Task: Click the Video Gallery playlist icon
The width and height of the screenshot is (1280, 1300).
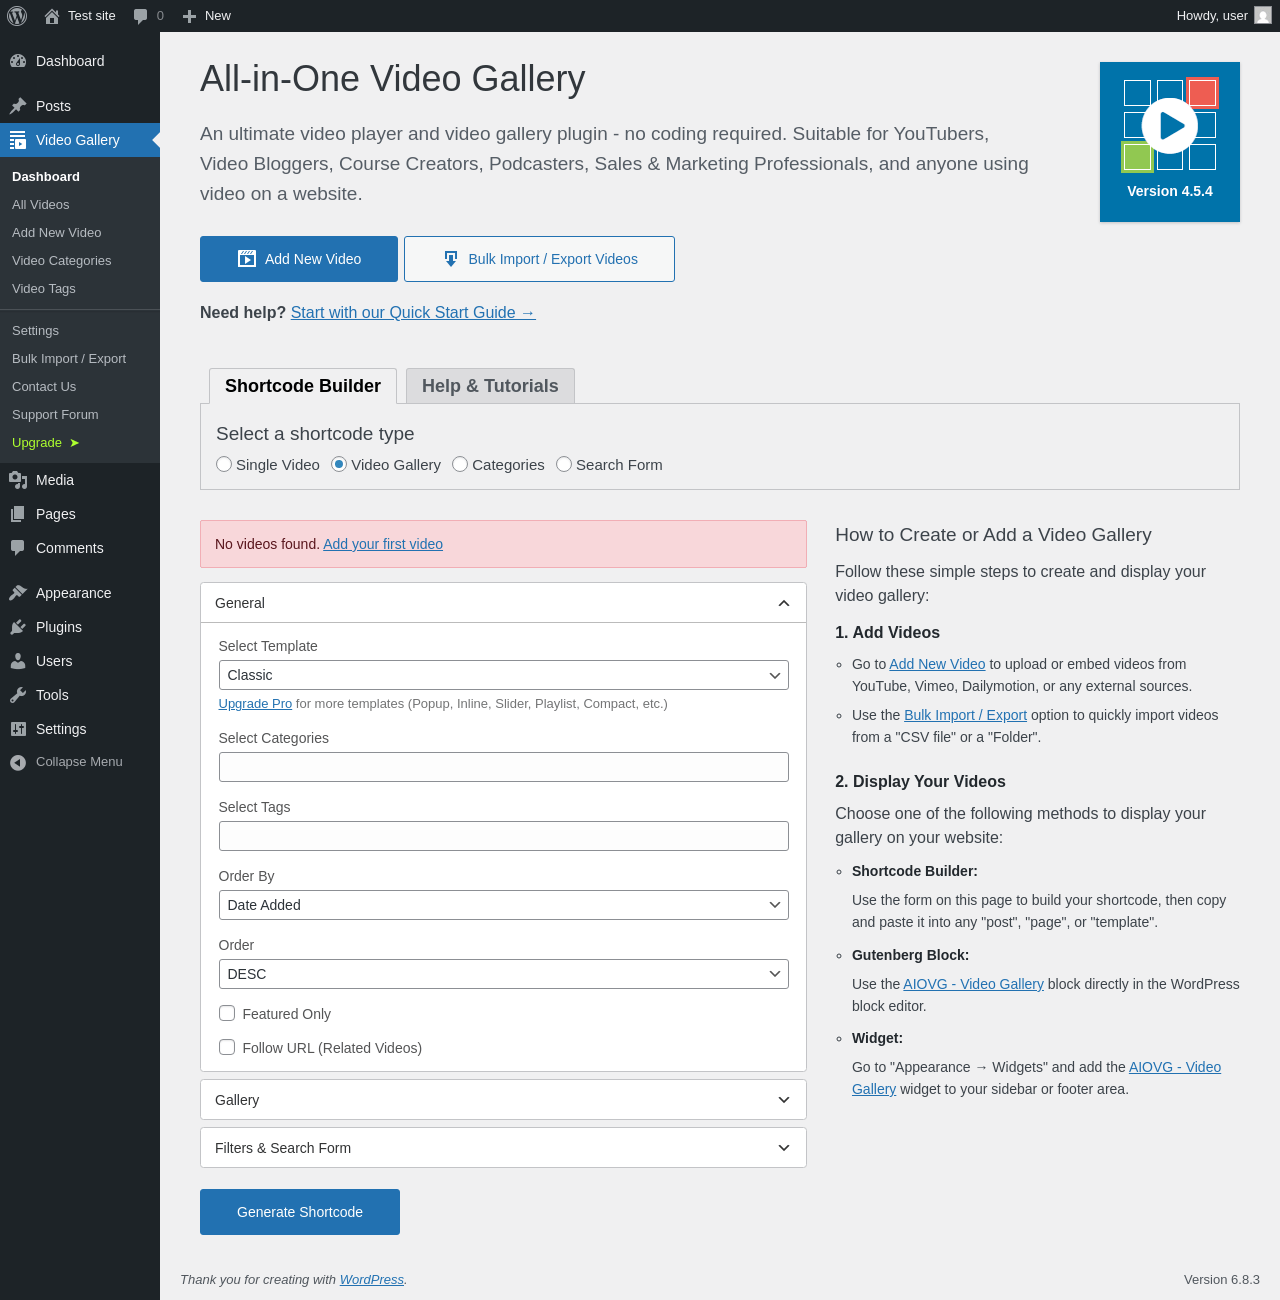Action: click(18, 140)
